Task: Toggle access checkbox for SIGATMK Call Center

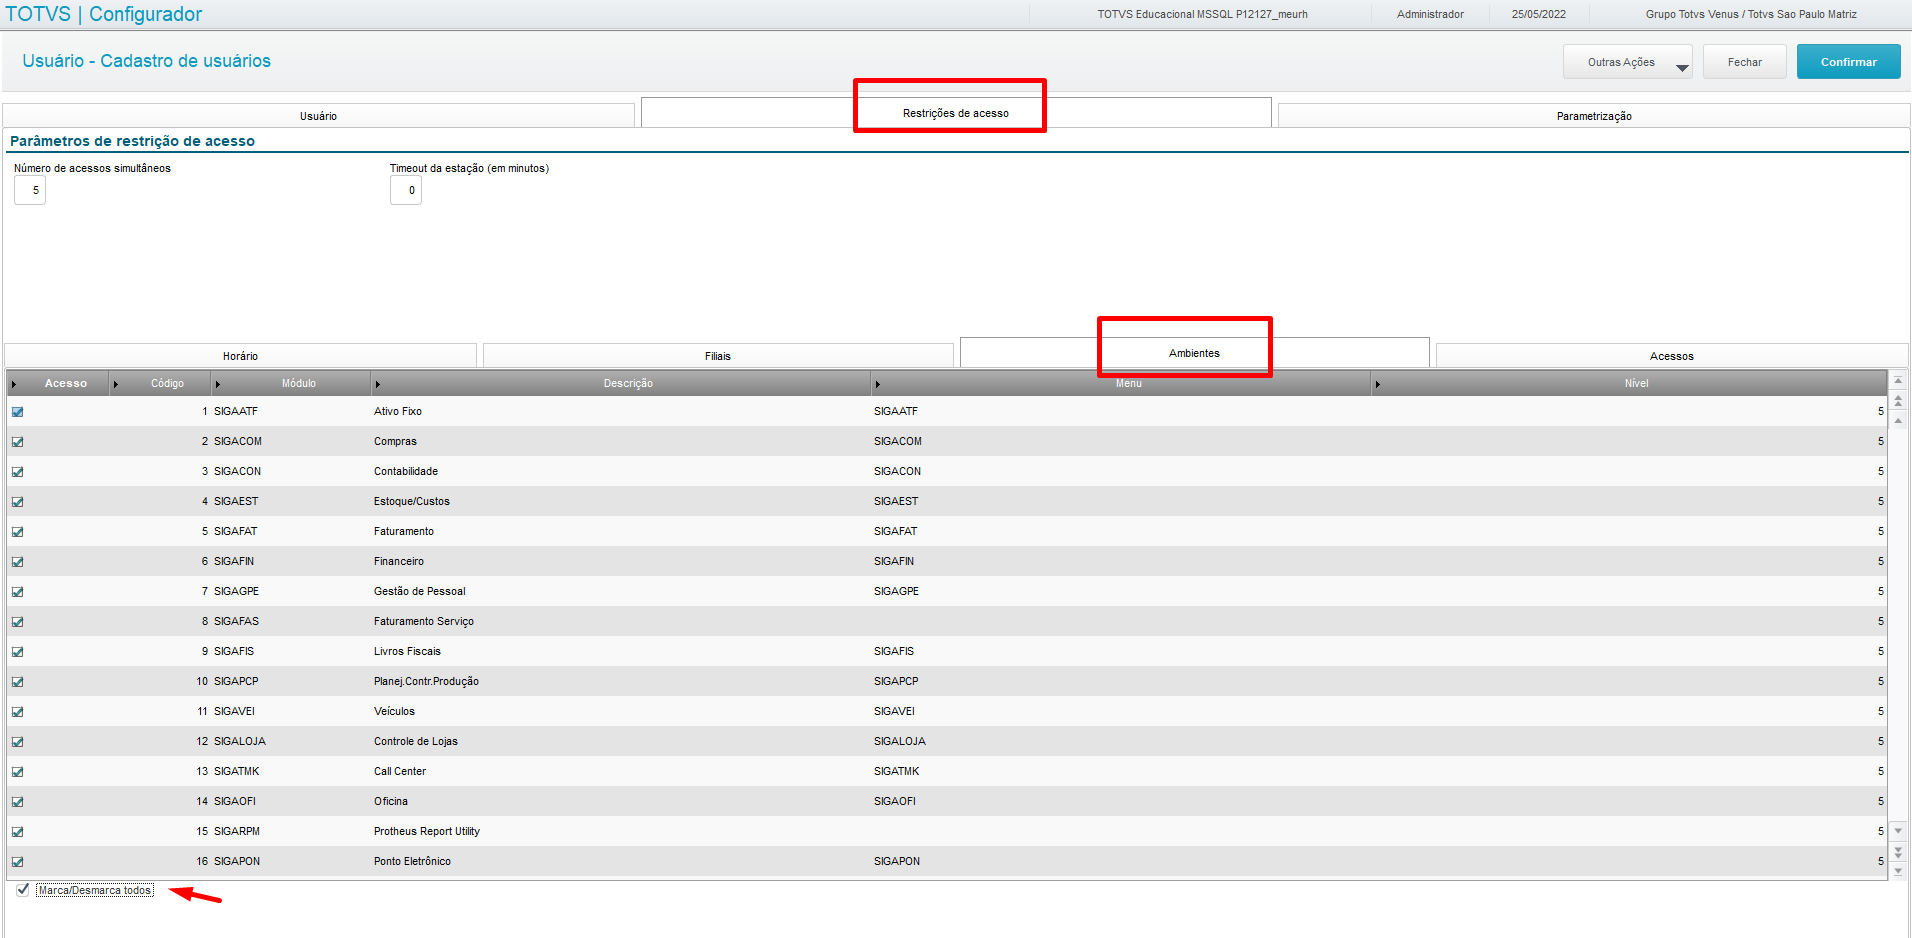Action: [x=17, y=772]
